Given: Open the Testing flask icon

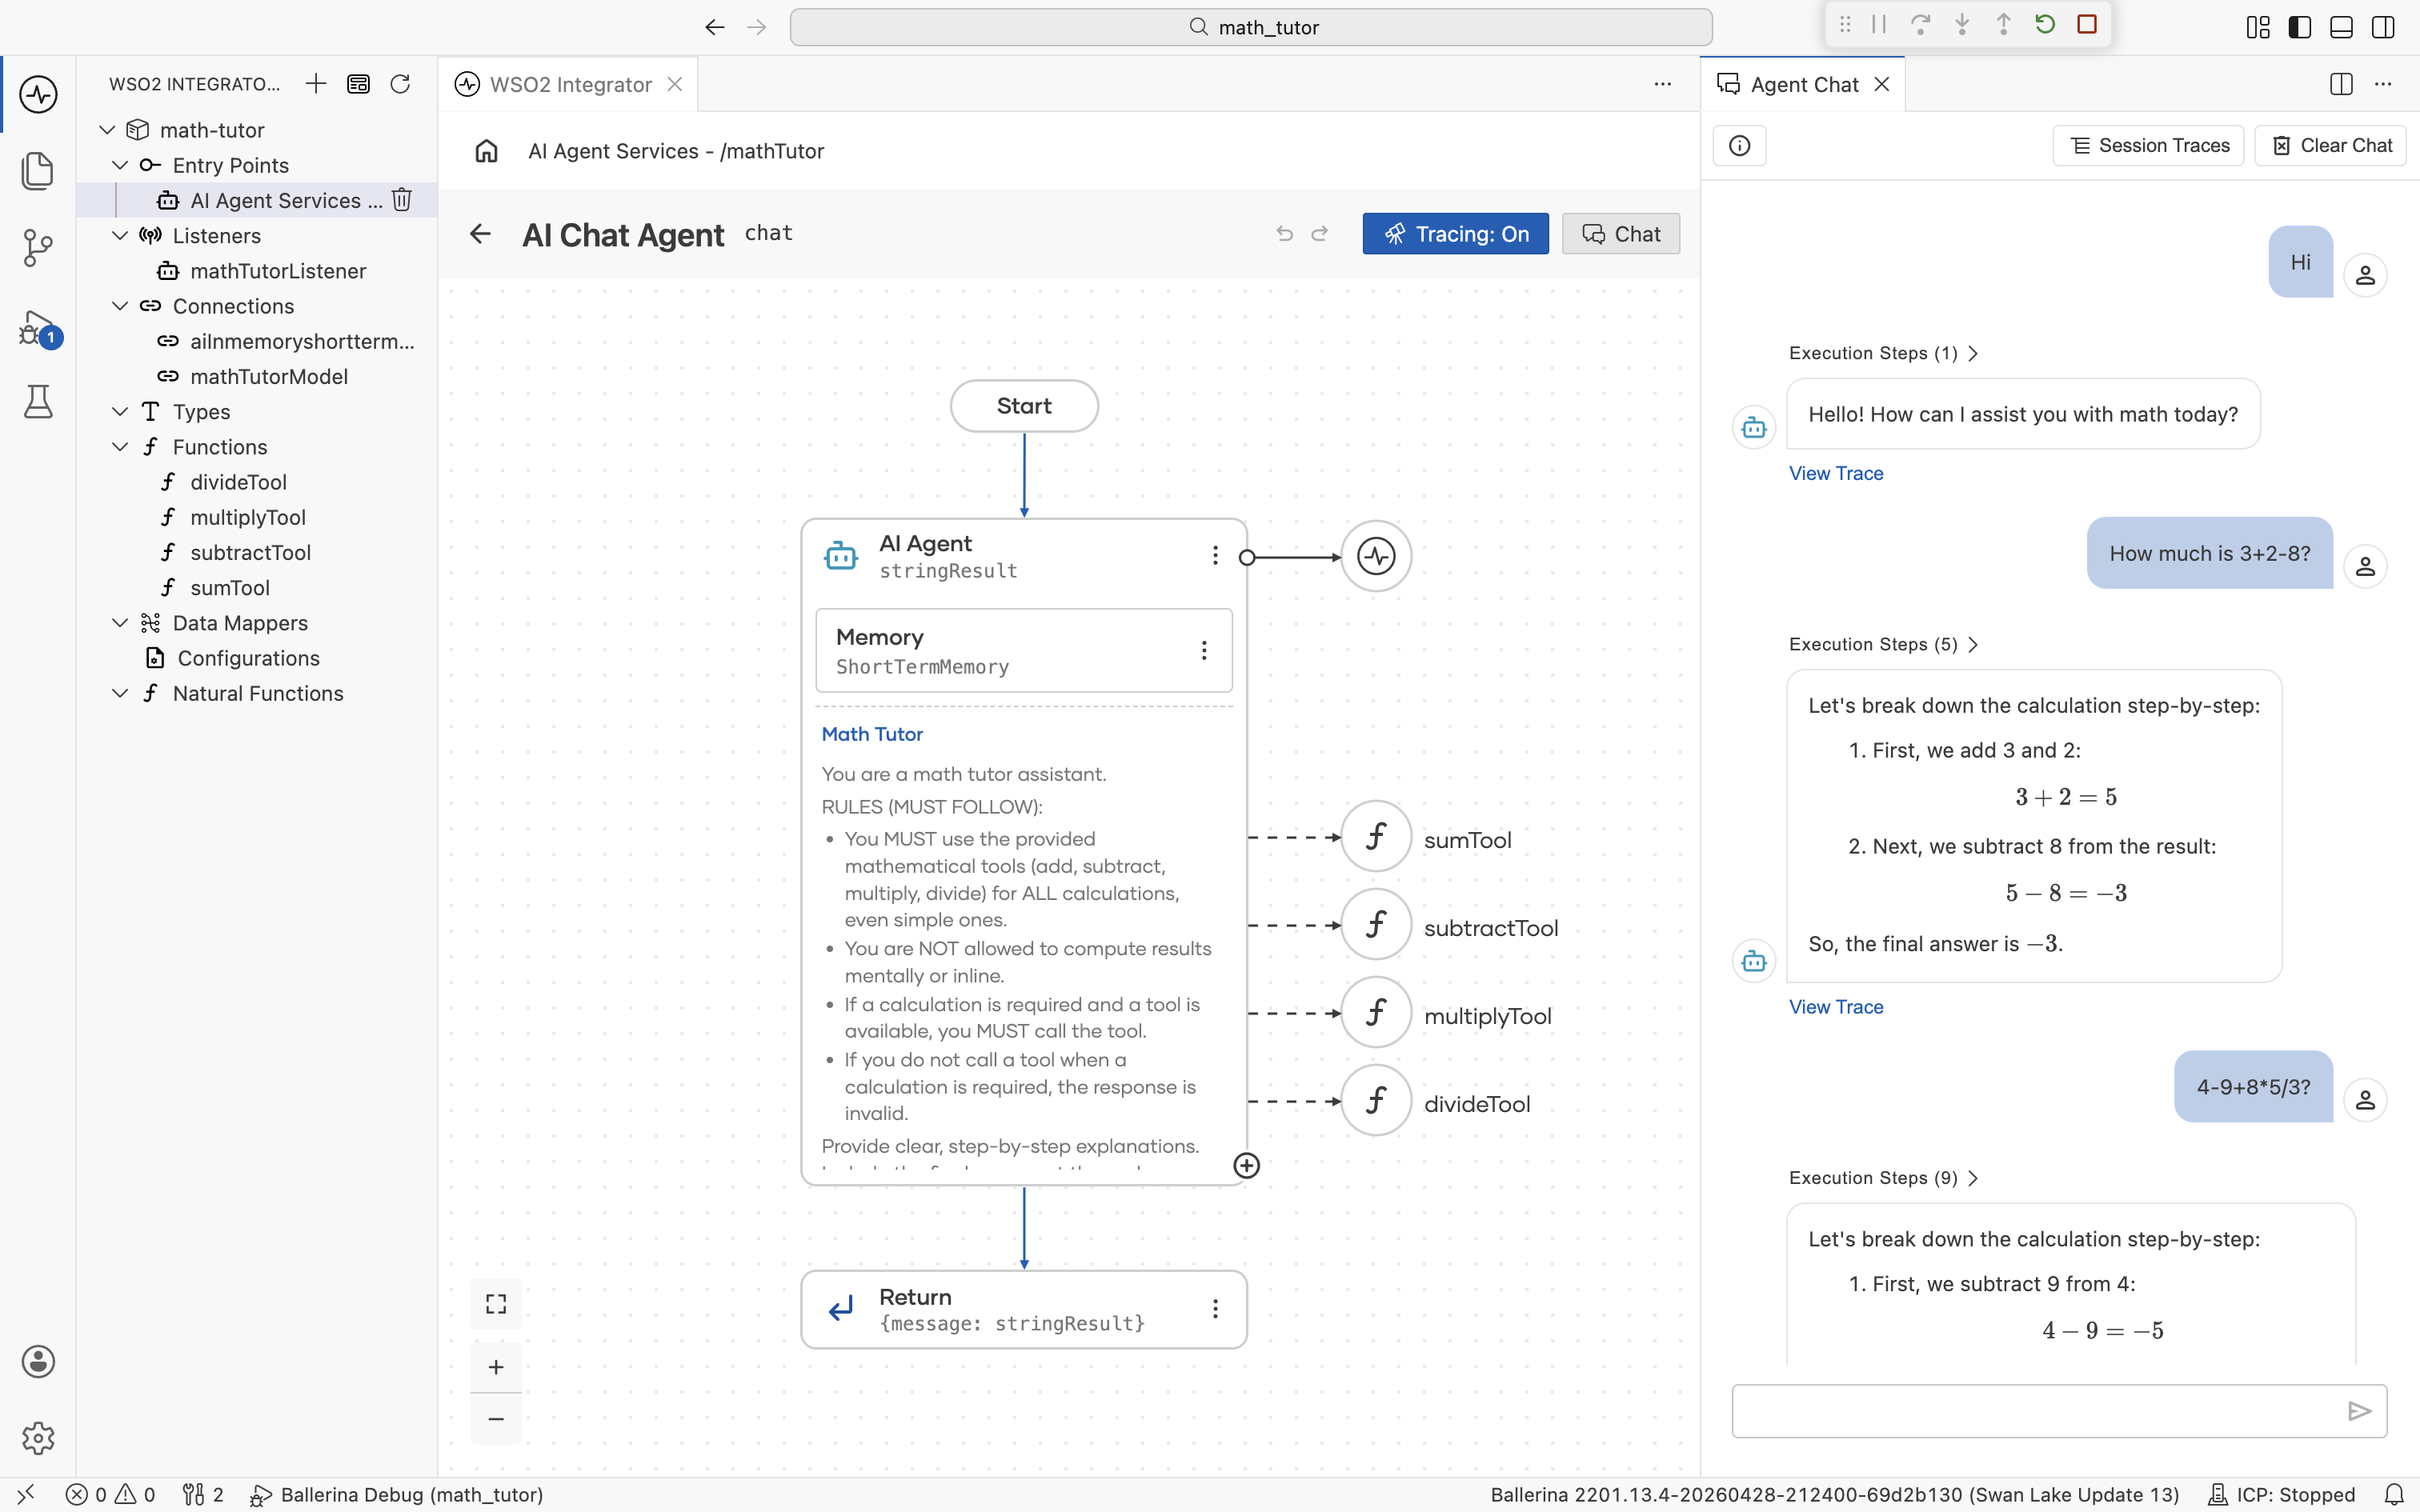Looking at the screenshot, I should tap(38, 401).
